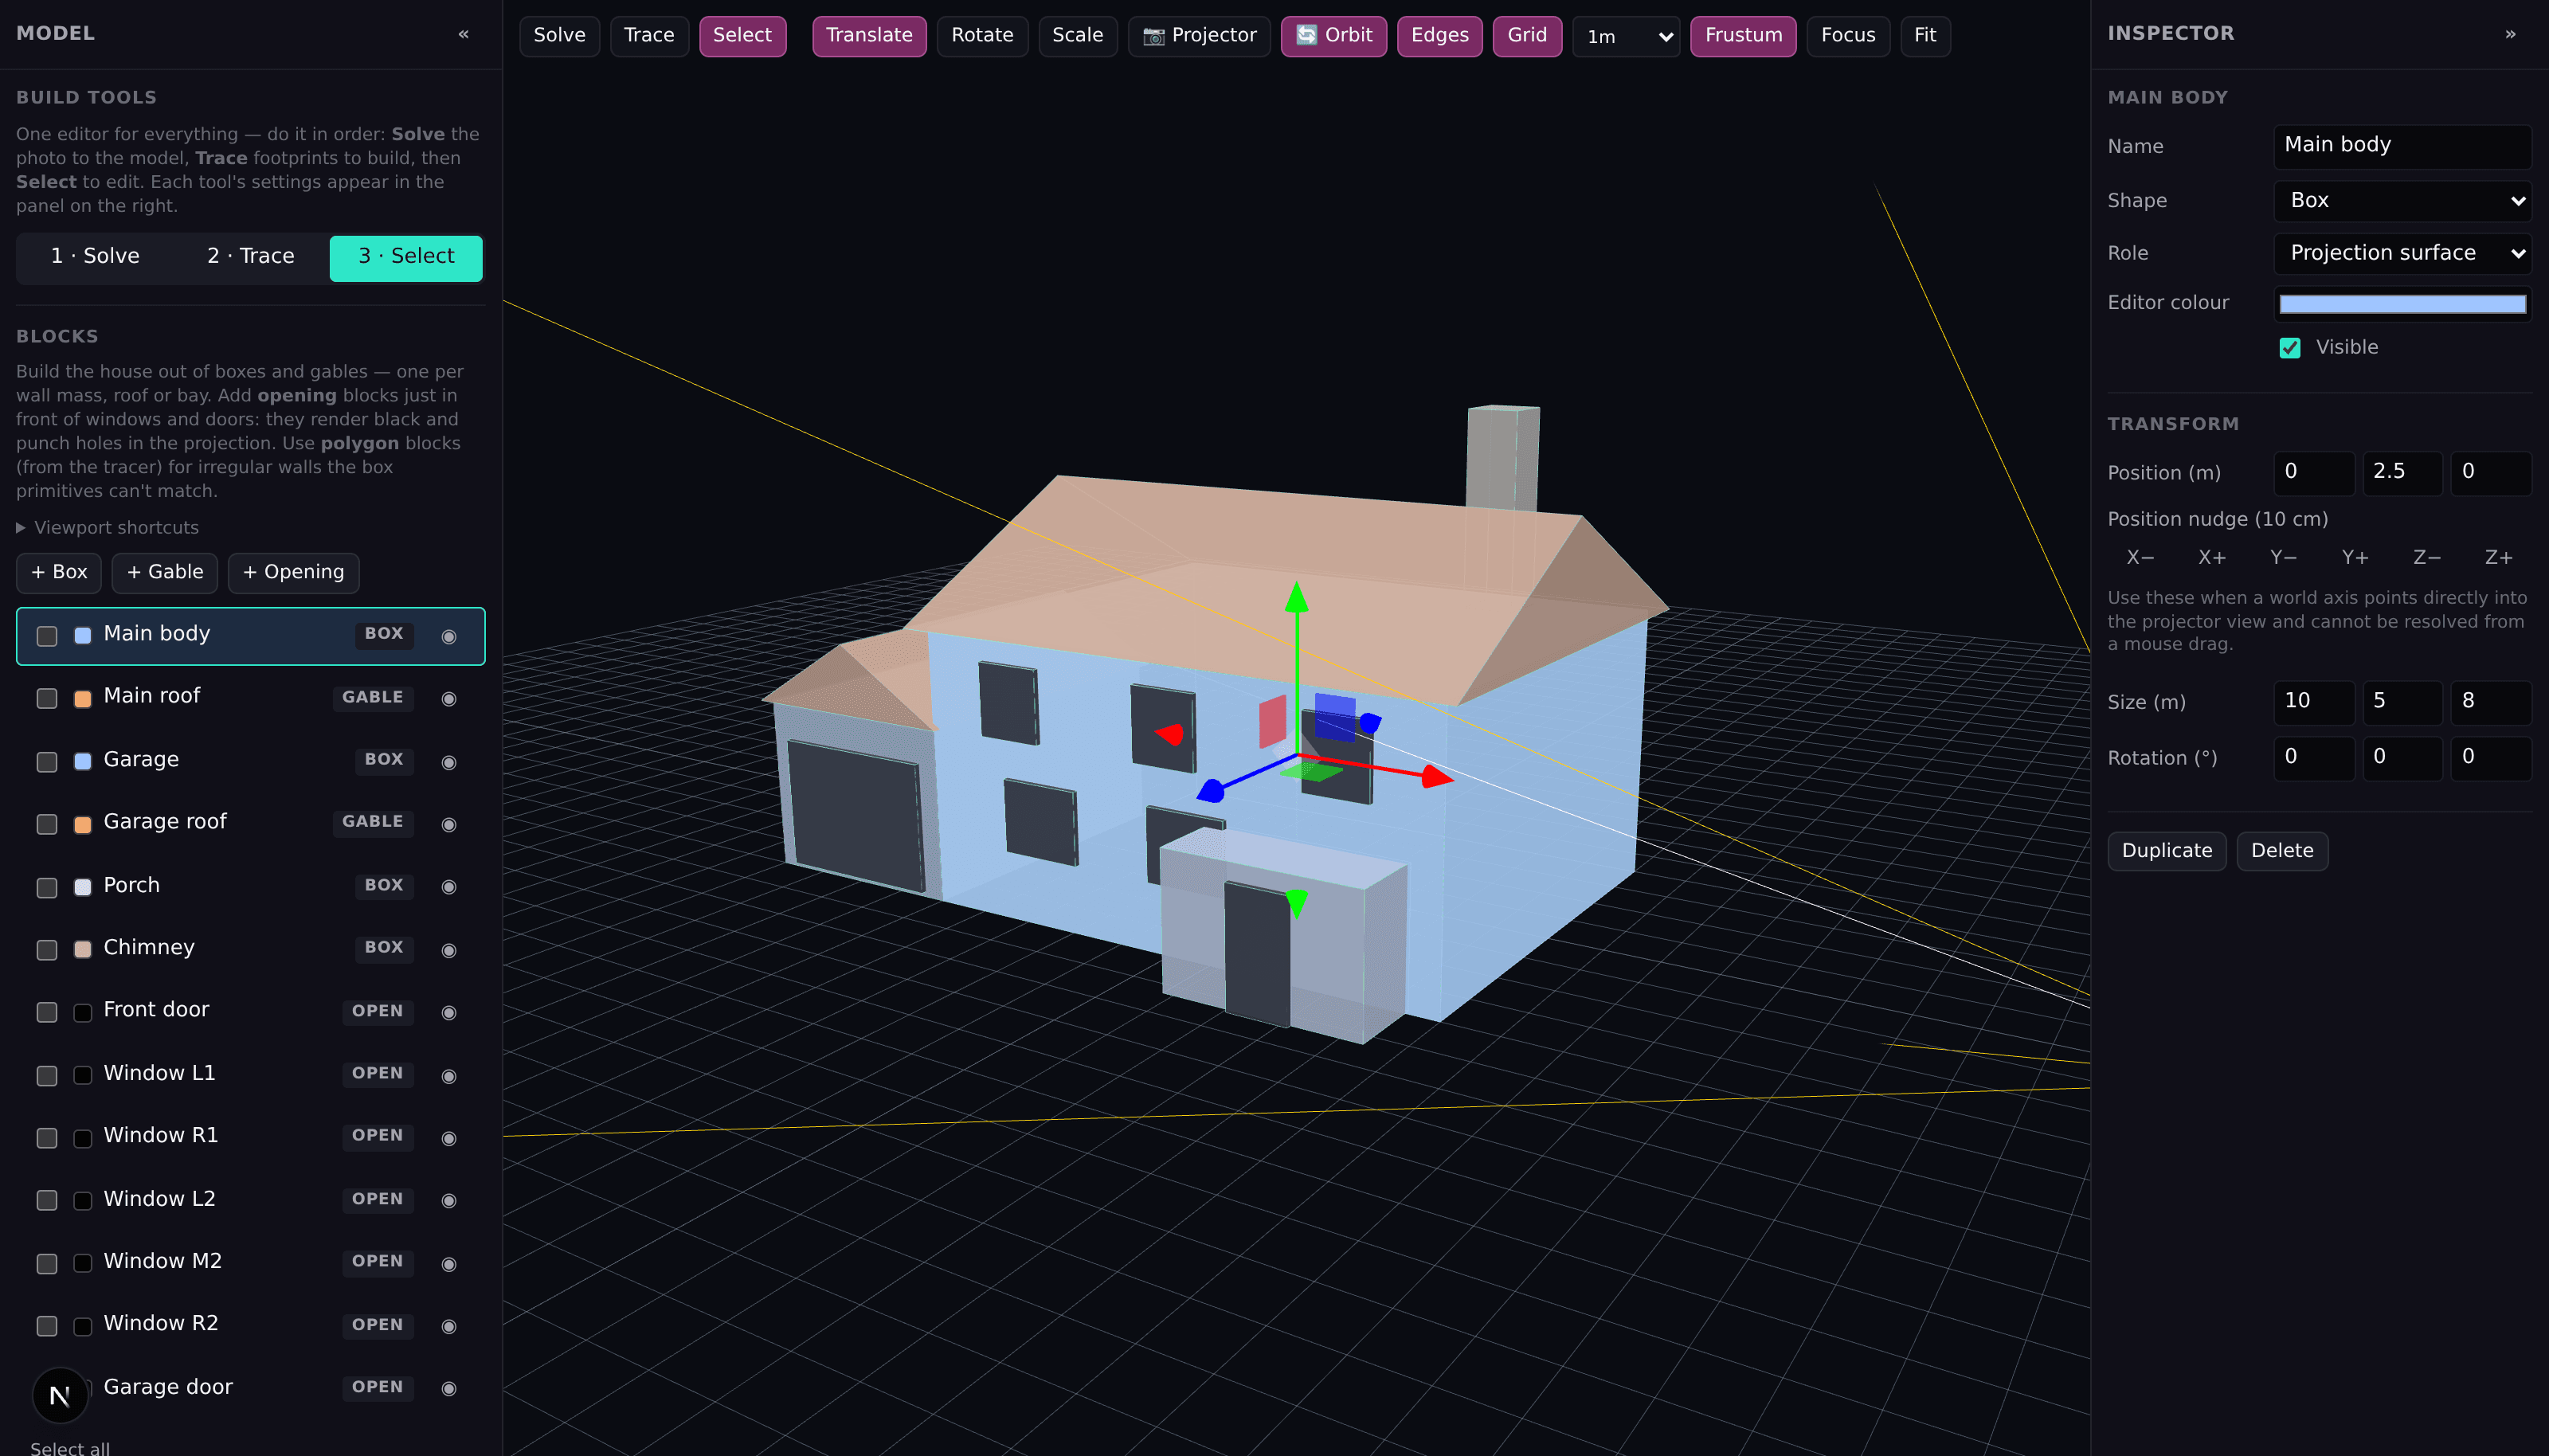Image resolution: width=2549 pixels, height=1456 pixels.
Task: Toggle visibility eye for Main roof
Action: coord(449,699)
